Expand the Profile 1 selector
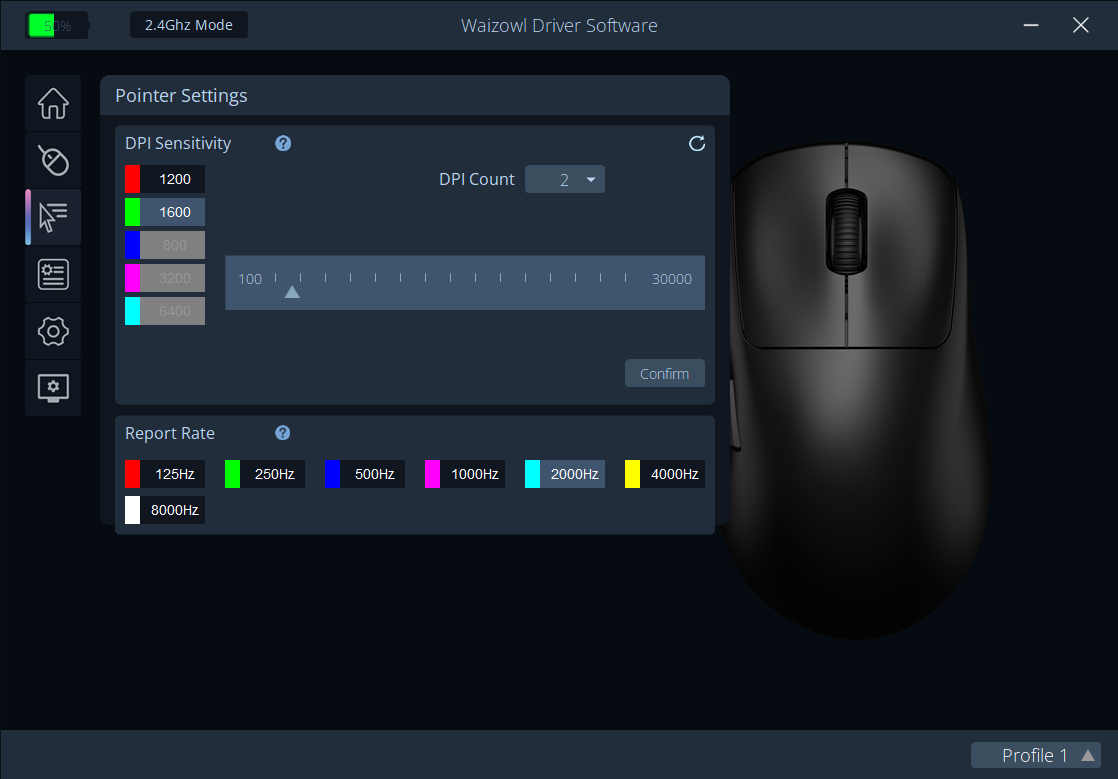Screen dimensions: 1118x779 1035,755
